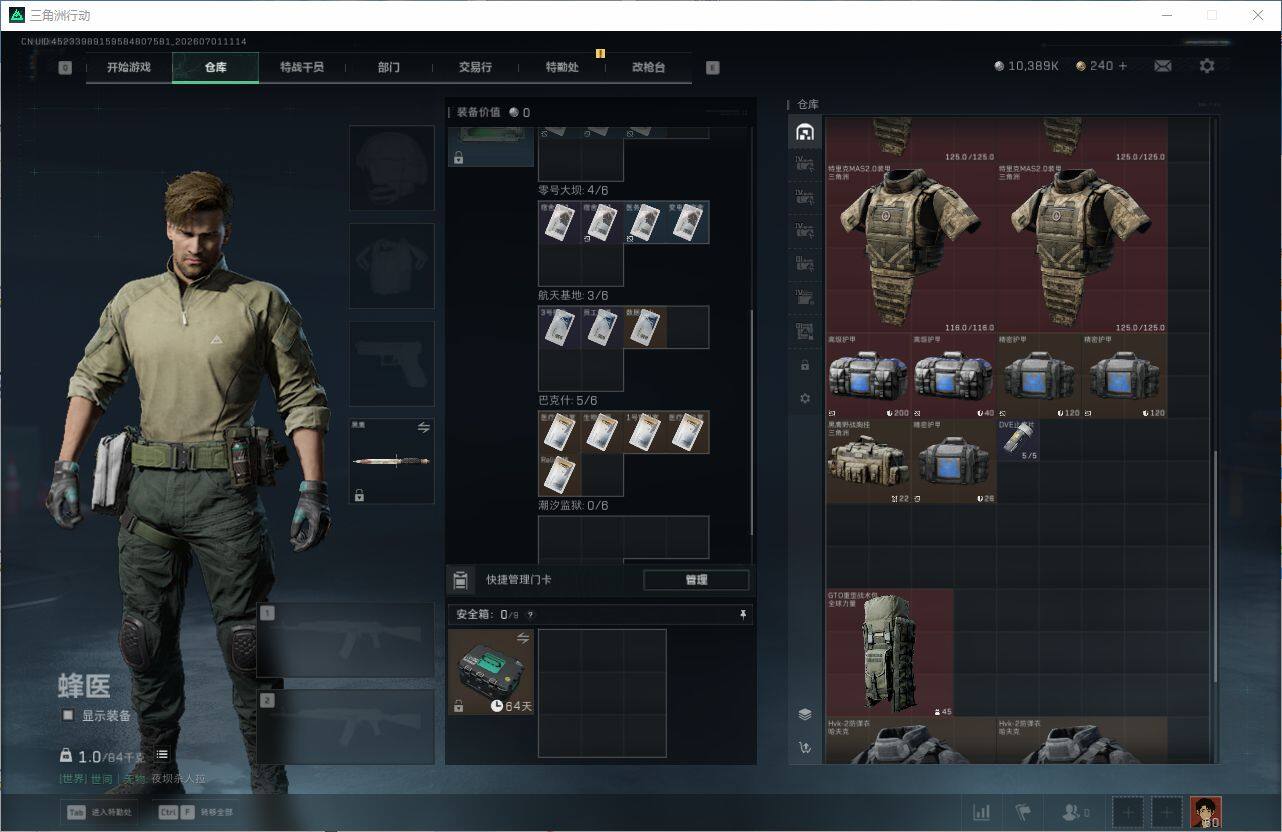Viewport: 1282px width, 832px height.
Task: Open the 部门 tab
Action: coord(389,67)
